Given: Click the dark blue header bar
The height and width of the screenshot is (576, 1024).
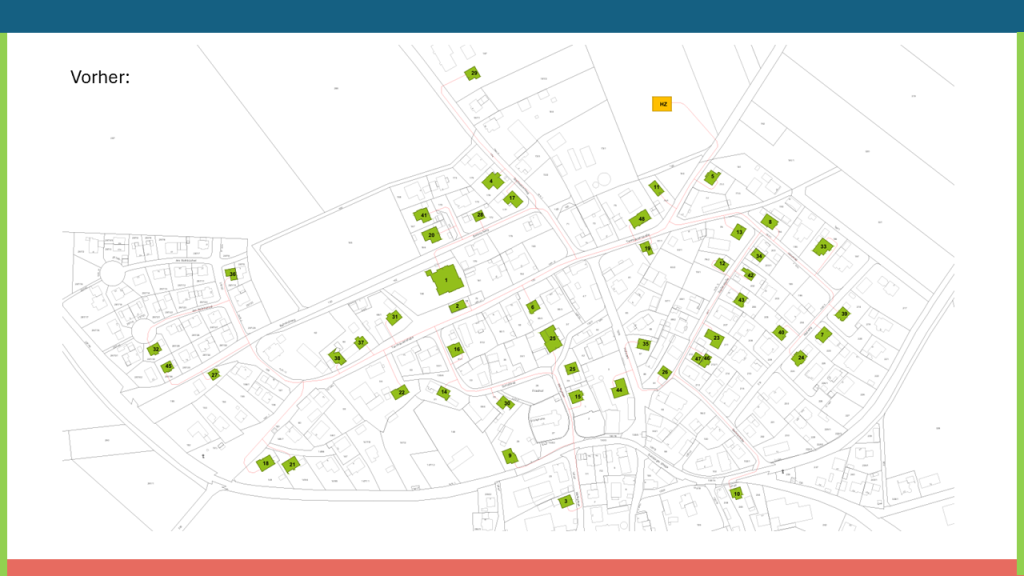Looking at the screenshot, I should point(512,16).
